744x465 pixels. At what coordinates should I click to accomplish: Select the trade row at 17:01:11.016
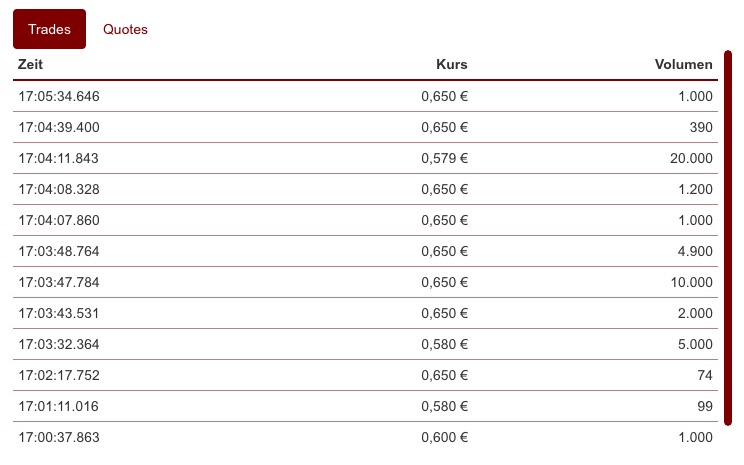tap(365, 406)
